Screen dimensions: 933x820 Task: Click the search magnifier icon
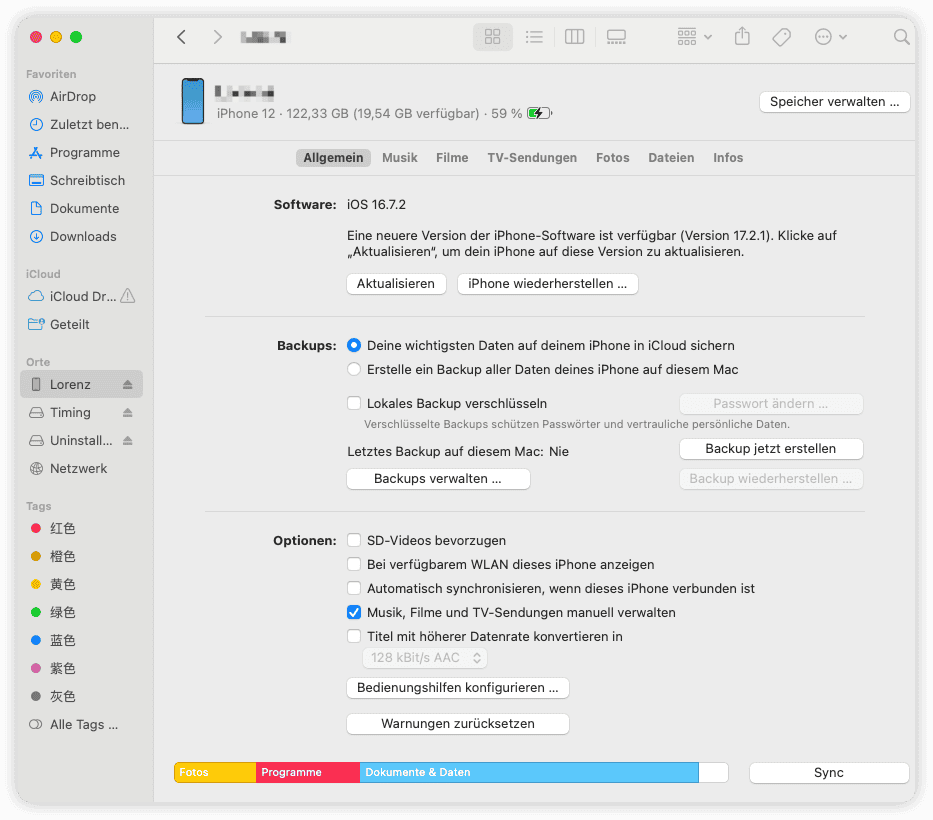[901, 37]
